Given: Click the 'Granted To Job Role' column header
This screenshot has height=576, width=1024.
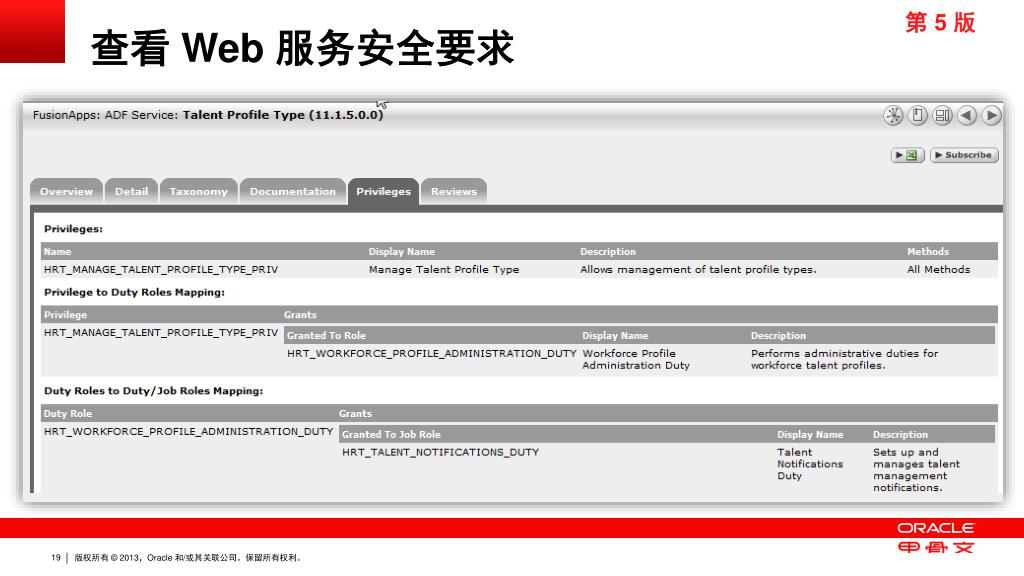Looking at the screenshot, I should coord(391,434).
